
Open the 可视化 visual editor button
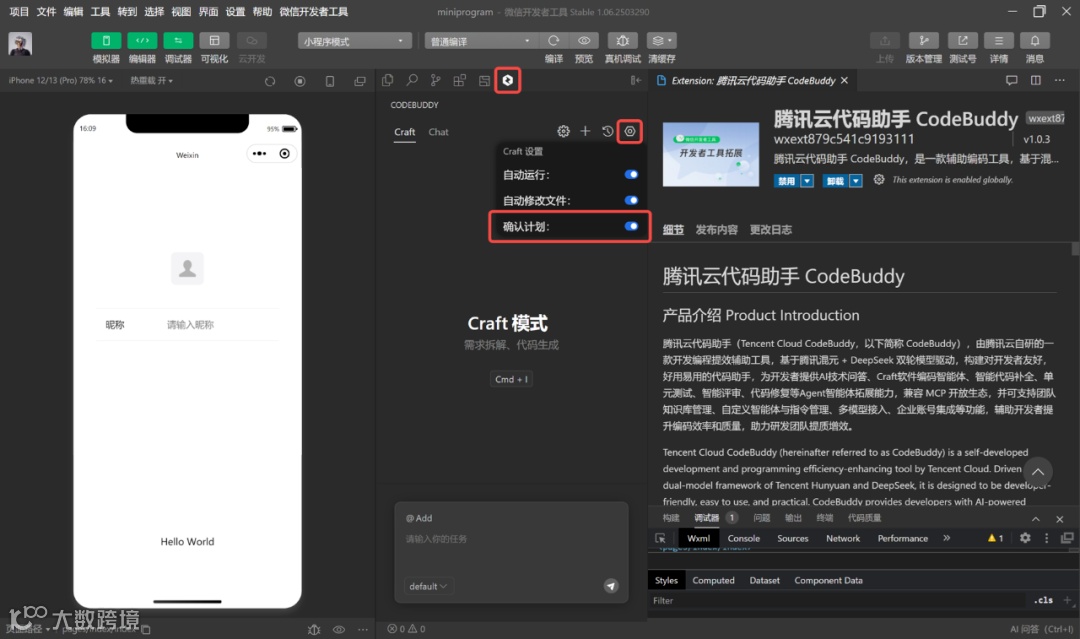pyautogui.click(x=214, y=41)
